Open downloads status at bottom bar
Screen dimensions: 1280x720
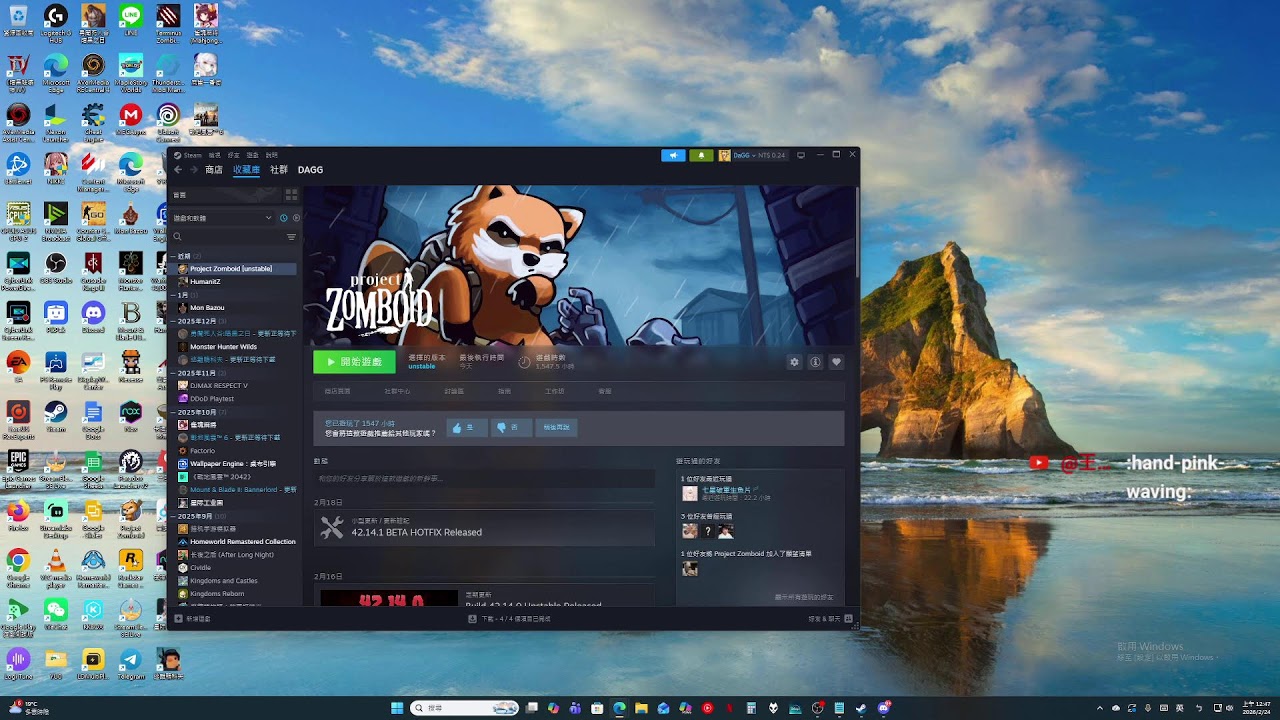(510, 619)
